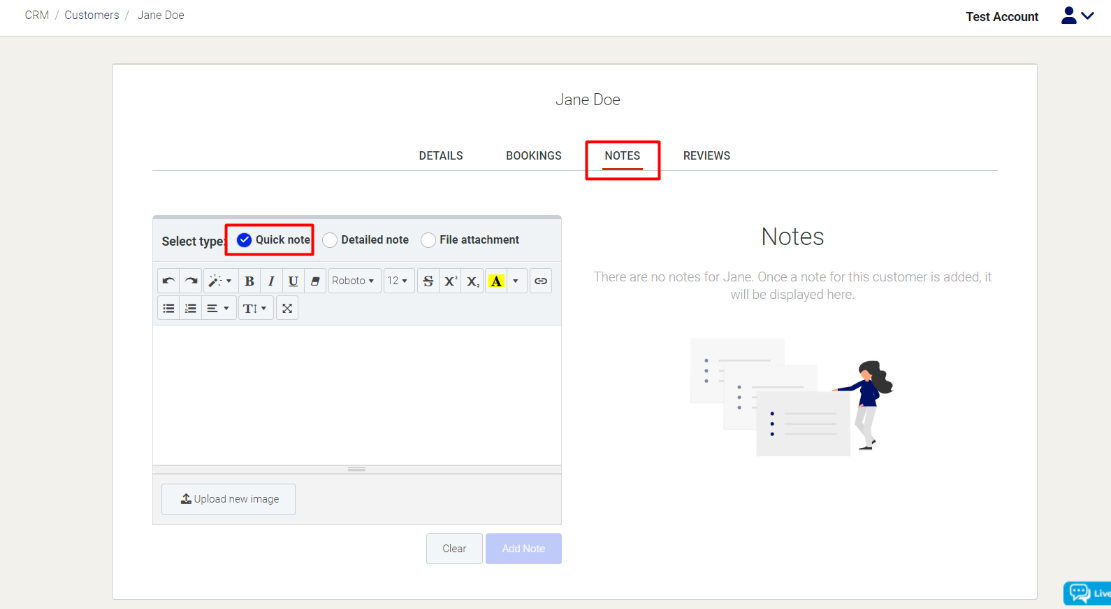The height and width of the screenshot is (609, 1111).
Task: Open the Roboto font dropdown
Action: [353, 280]
